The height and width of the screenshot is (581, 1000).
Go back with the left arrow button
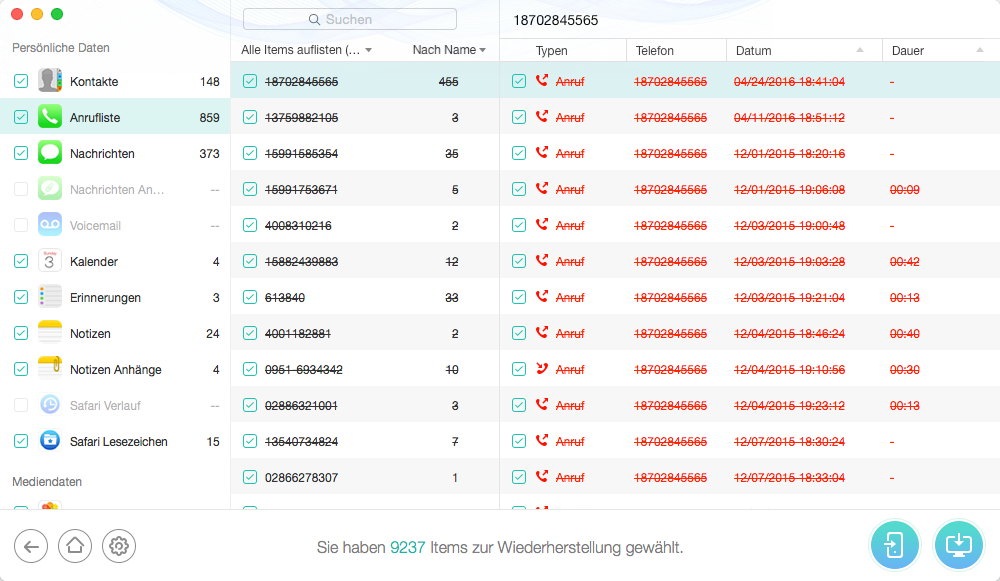pos(31,547)
